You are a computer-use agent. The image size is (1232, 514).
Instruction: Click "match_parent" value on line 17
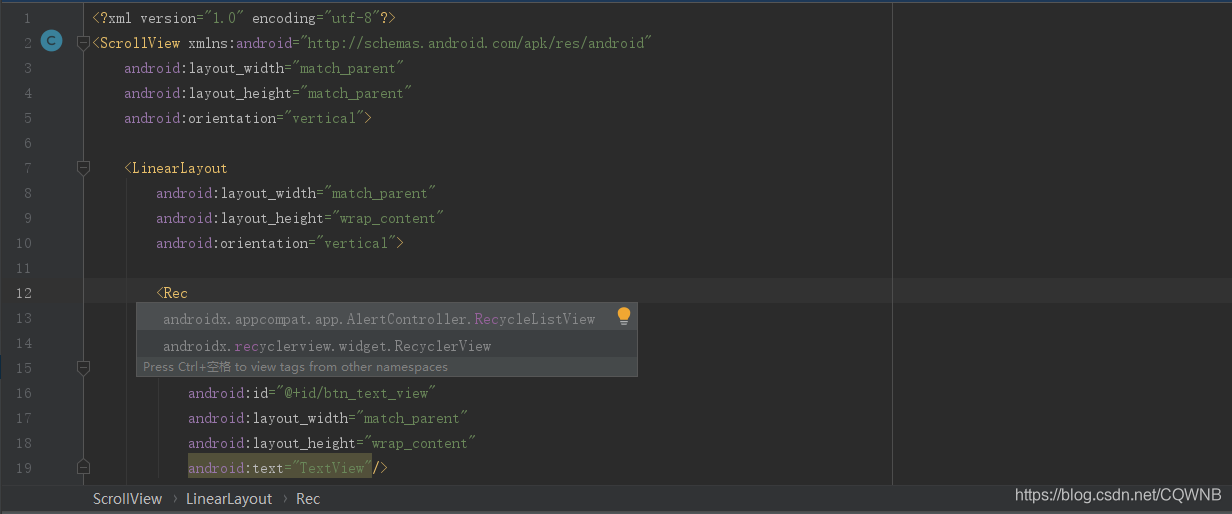[x=412, y=418]
